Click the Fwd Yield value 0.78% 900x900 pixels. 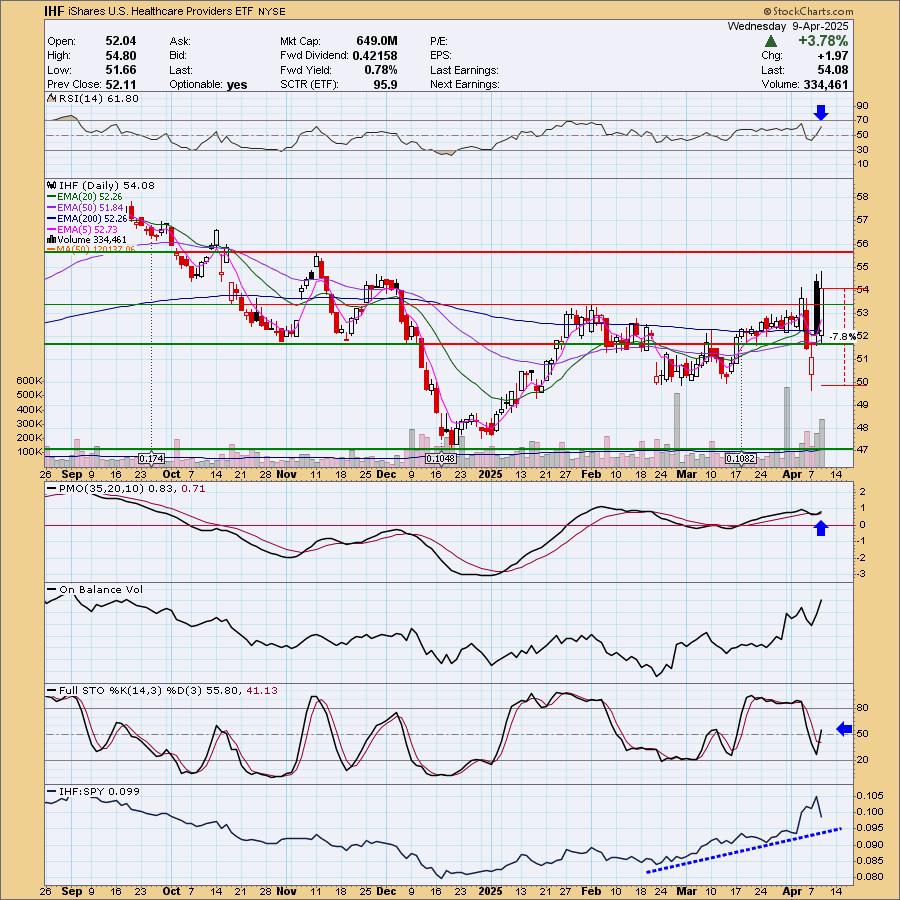(x=381, y=70)
